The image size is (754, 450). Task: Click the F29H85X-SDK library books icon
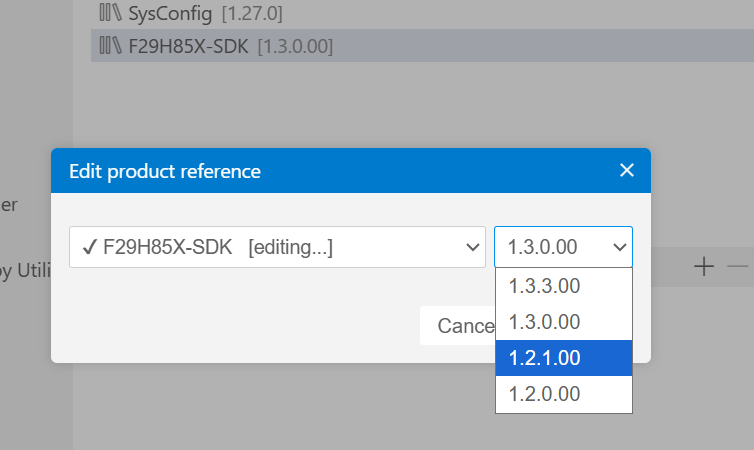point(110,46)
